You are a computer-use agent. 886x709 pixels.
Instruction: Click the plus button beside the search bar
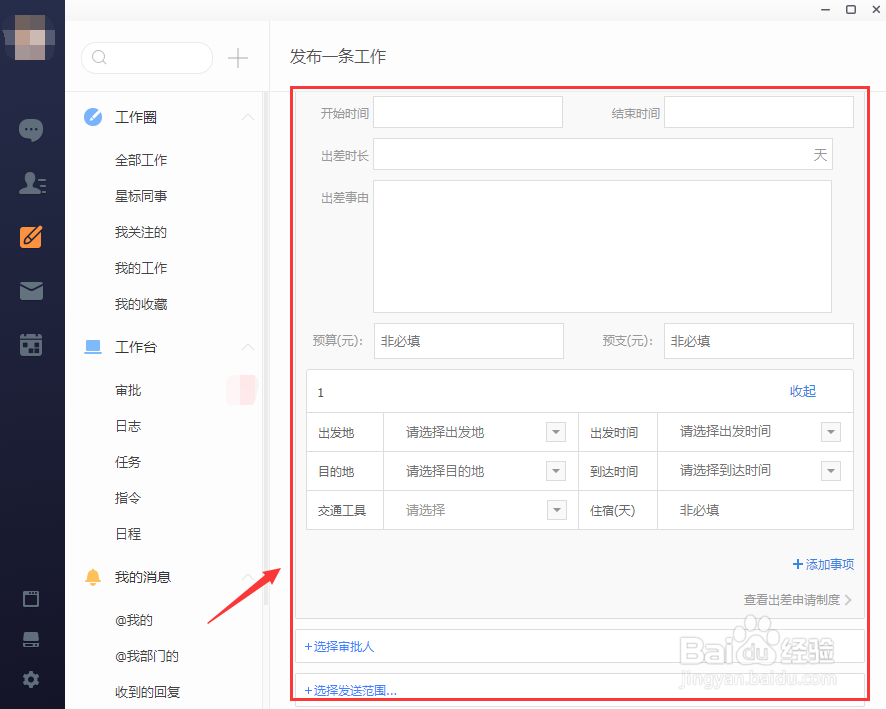[x=238, y=58]
